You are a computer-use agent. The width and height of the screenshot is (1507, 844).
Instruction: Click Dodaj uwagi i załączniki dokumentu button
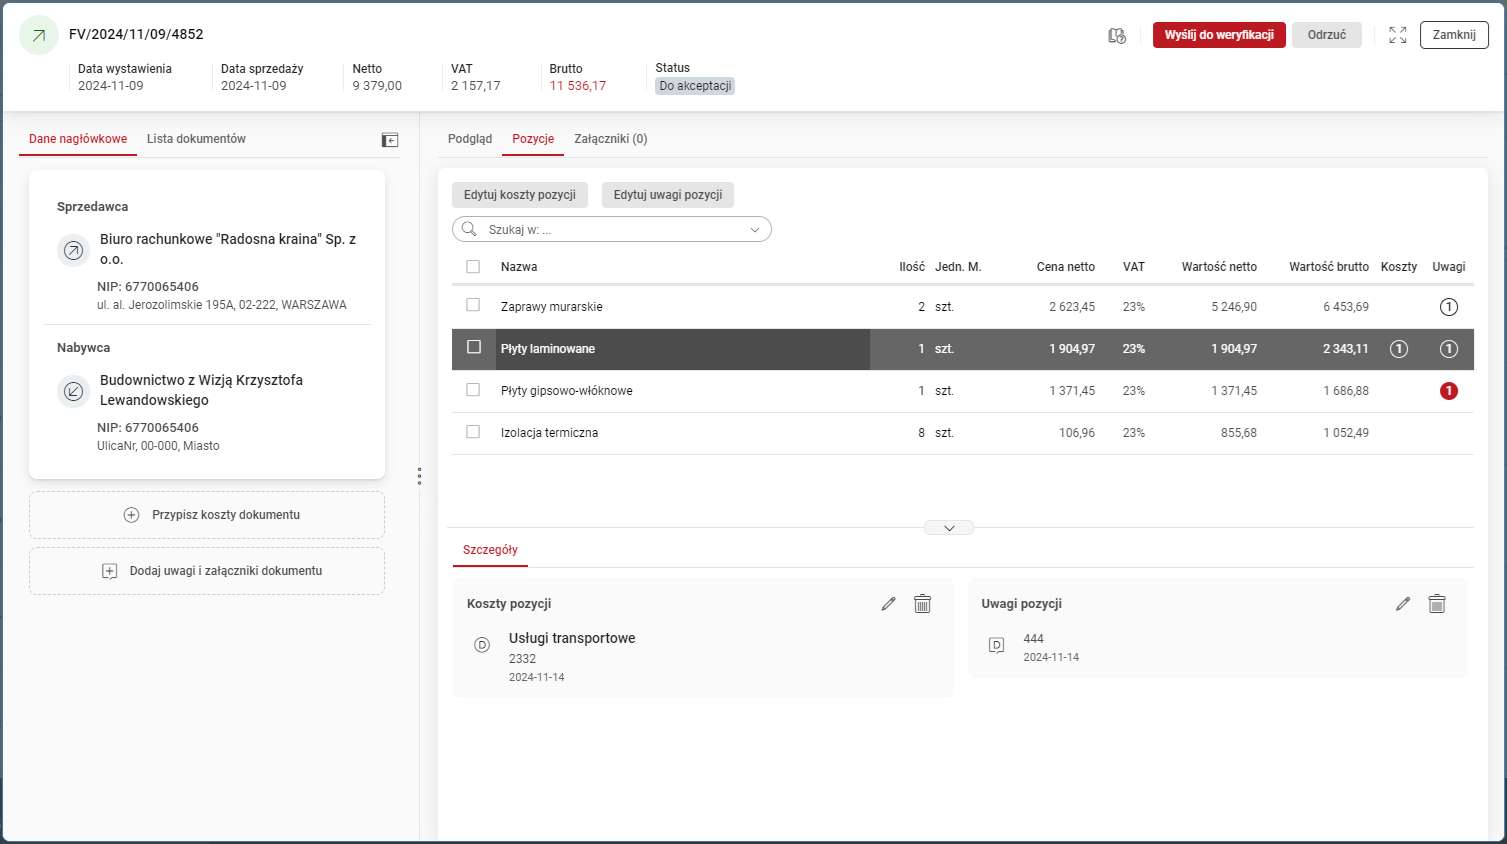pos(207,571)
